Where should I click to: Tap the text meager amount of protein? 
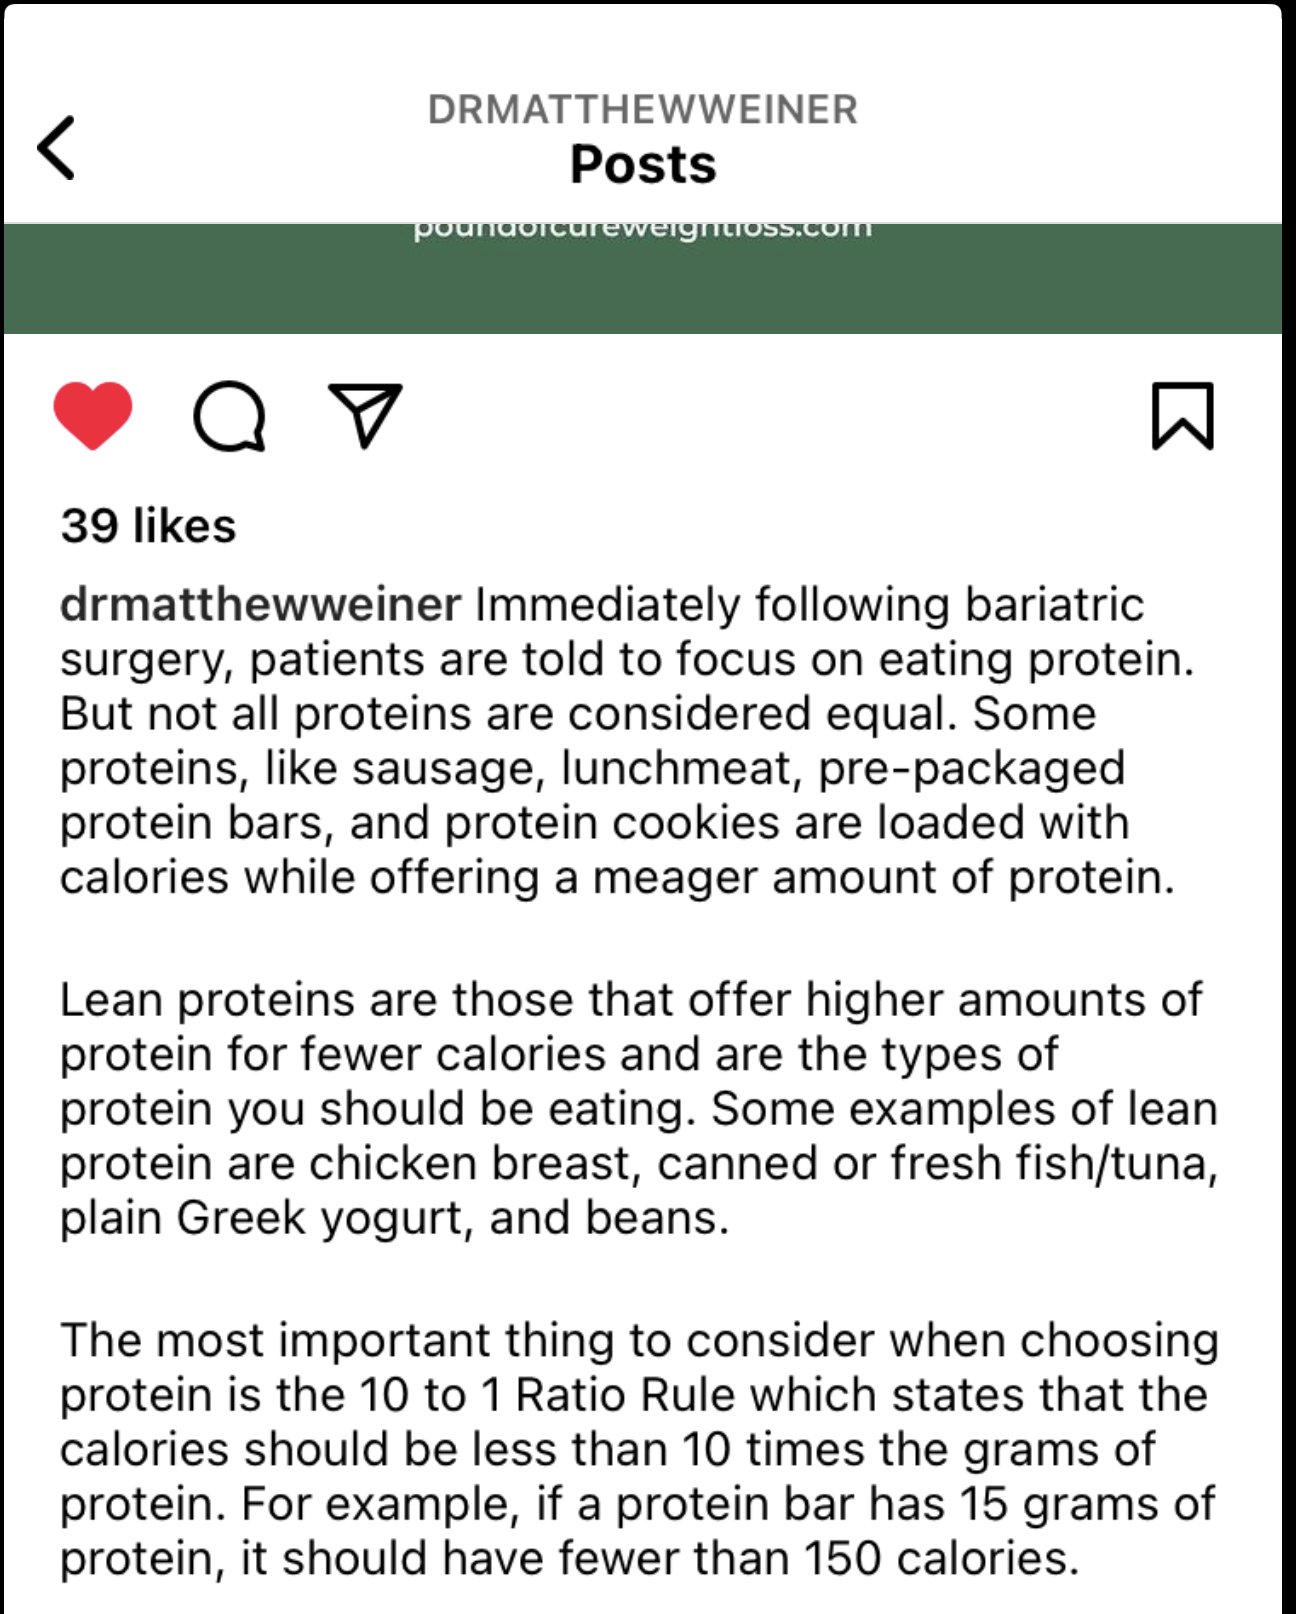883,877
